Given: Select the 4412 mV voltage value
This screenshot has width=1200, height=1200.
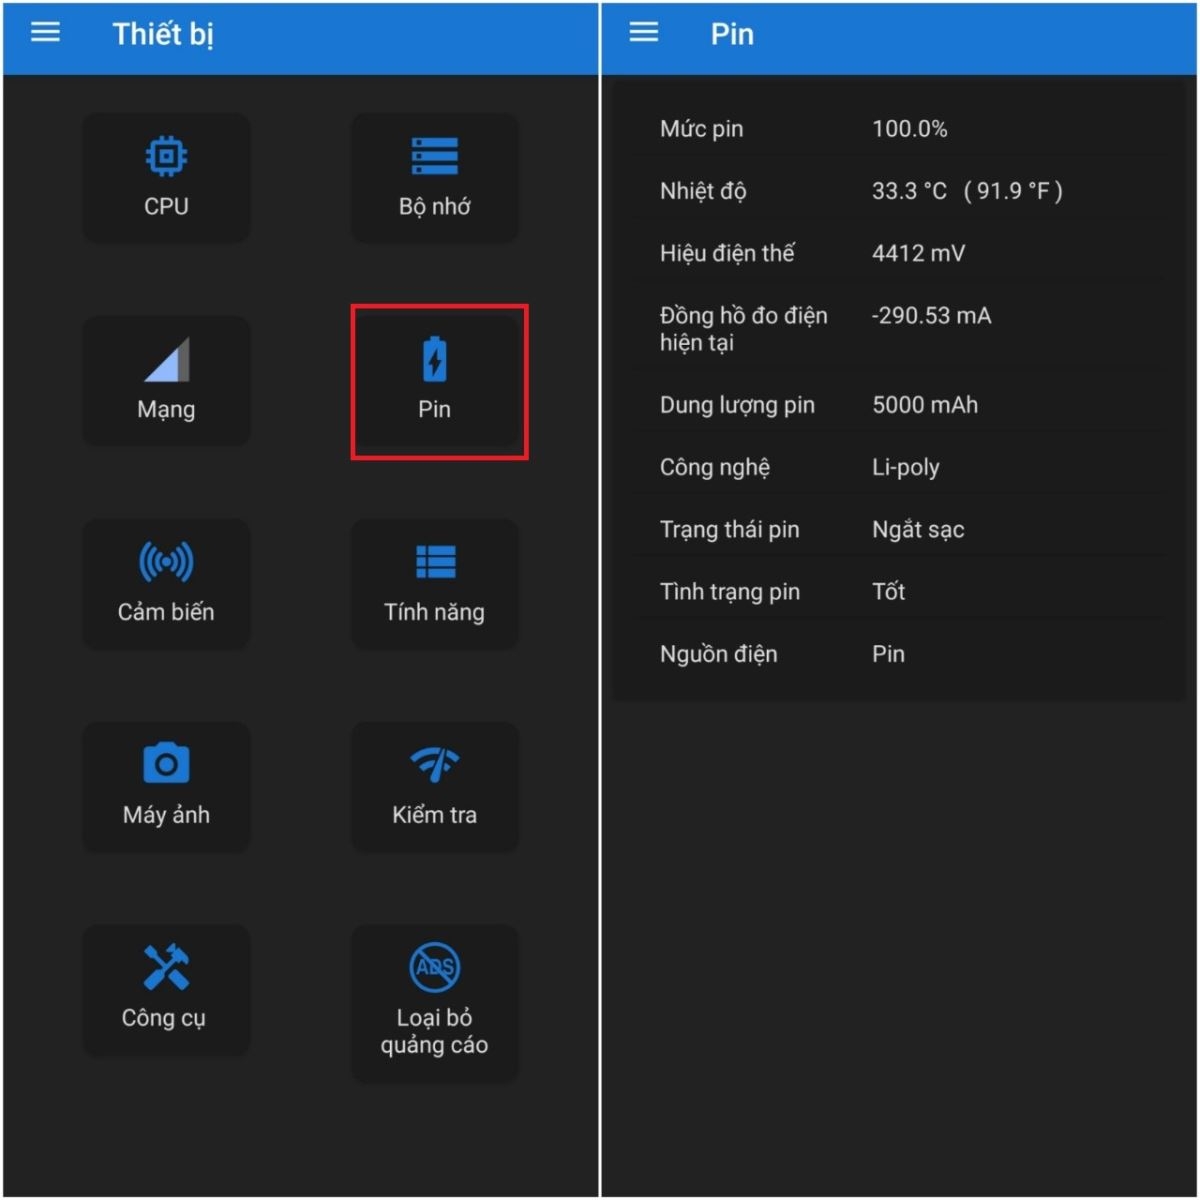Looking at the screenshot, I should pyautogui.click(x=918, y=253).
